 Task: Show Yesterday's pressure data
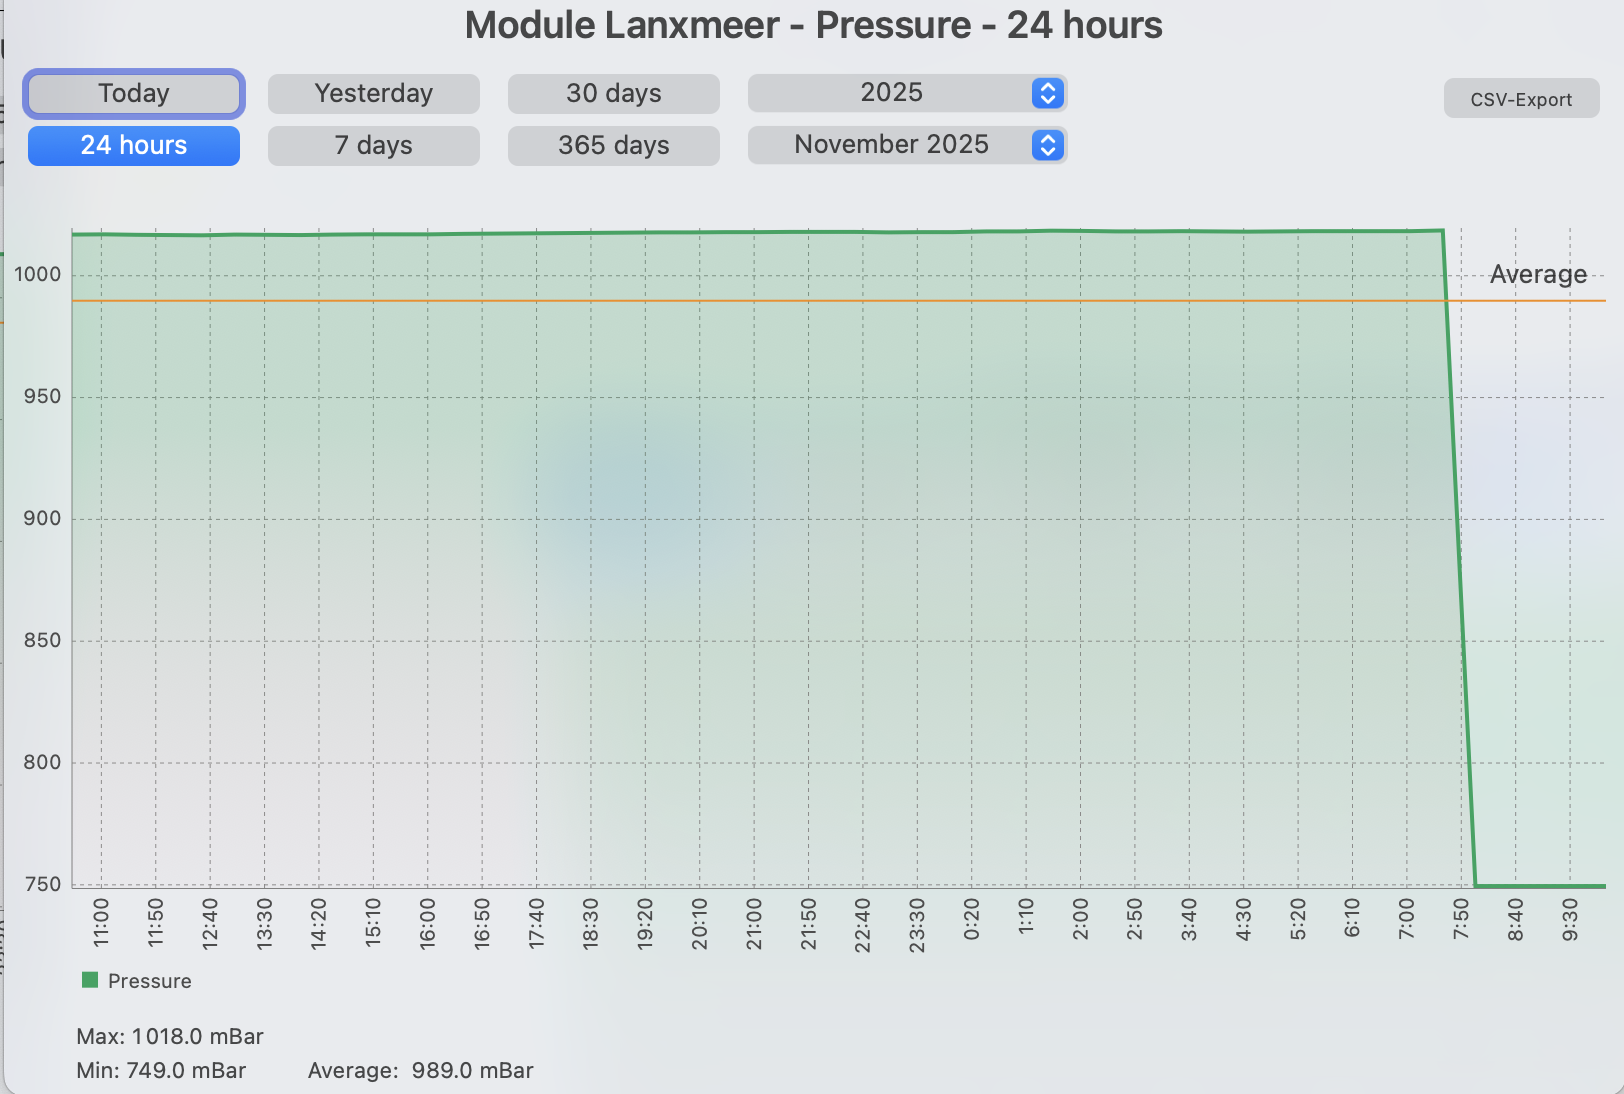373,94
